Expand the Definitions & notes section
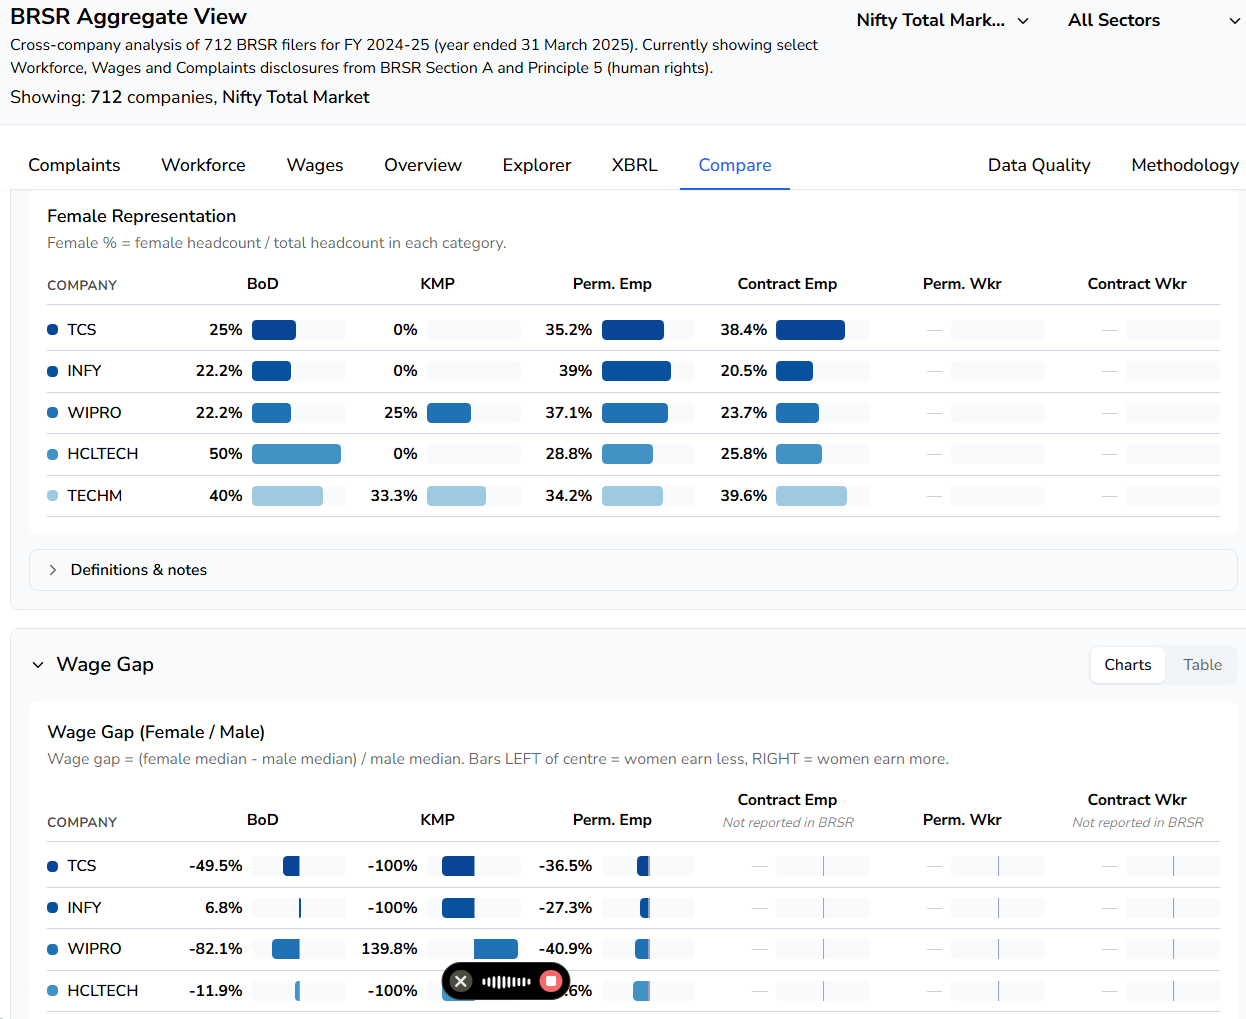Screen dimensions: 1246x1019 (633, 570)
